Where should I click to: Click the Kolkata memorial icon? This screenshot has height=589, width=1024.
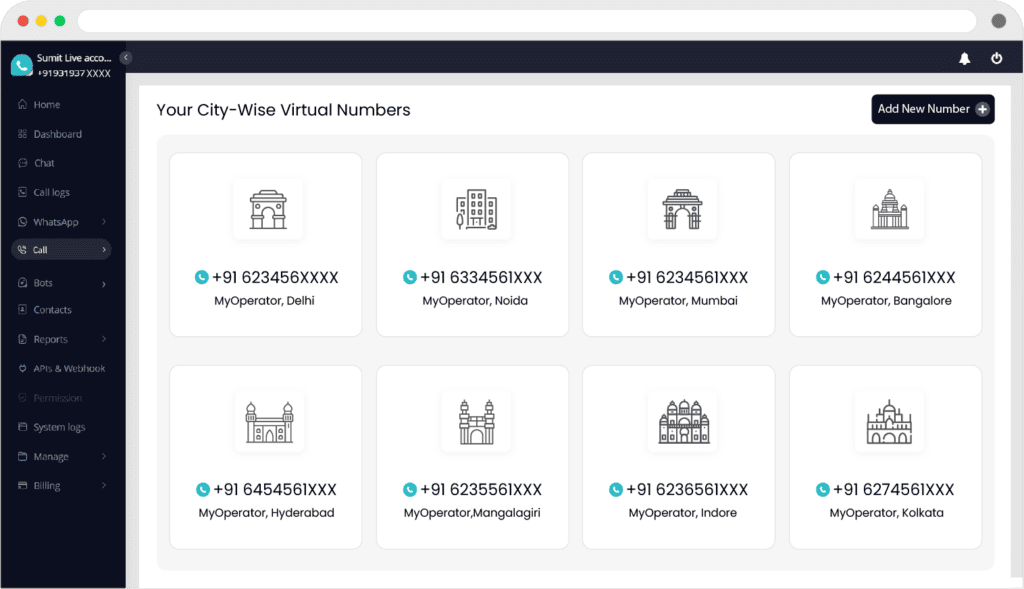point(889,422)
